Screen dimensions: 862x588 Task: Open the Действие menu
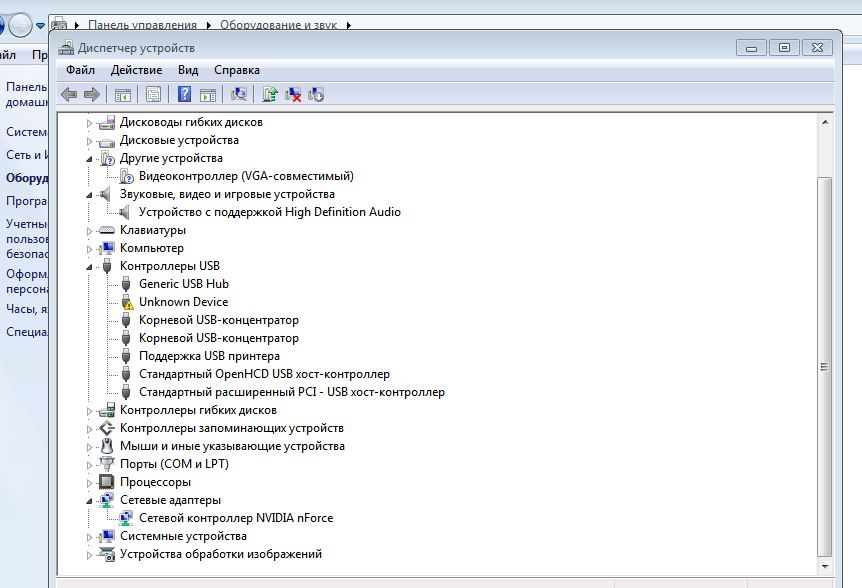(x=136, y=70)
